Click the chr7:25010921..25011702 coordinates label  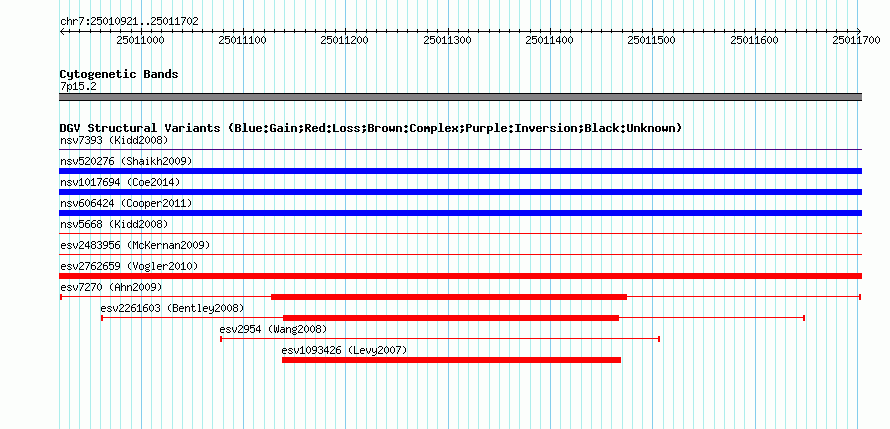(x=129, y=21)
